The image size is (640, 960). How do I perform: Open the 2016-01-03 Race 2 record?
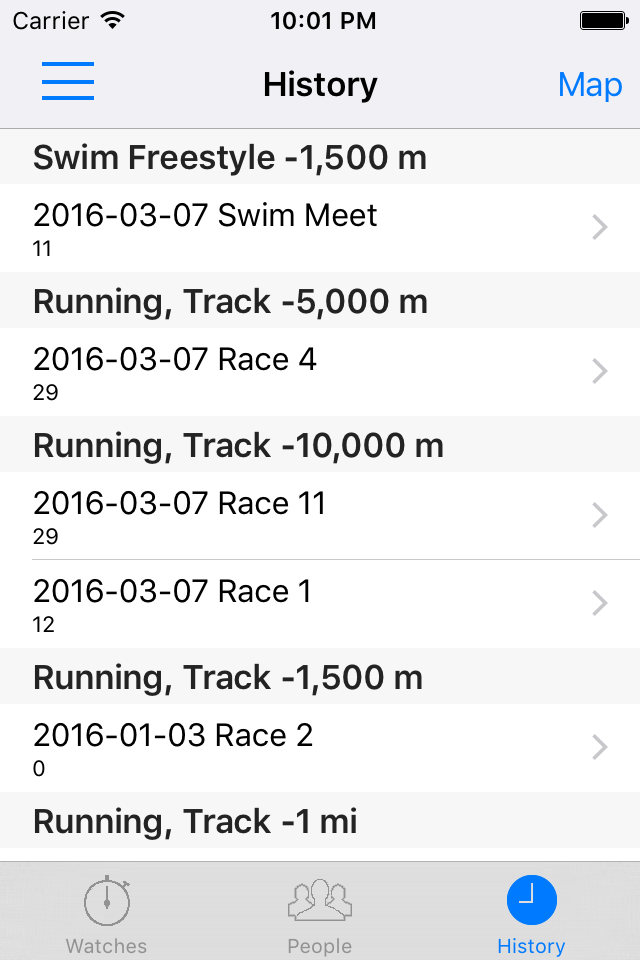(320, 748)
